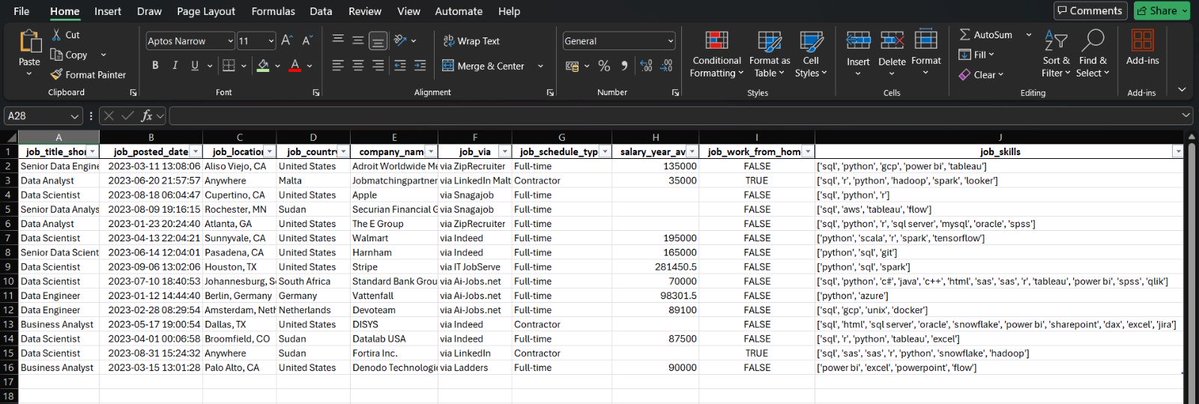The width and height of the screenshot is (1199, 404).
Task: Open the Review tab
Action: 365,11
